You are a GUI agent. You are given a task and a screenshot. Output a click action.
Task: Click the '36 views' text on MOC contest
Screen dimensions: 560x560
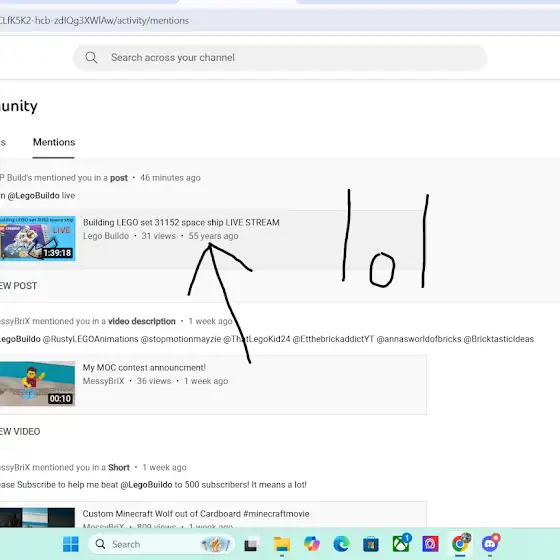click(x=154, y=381)
